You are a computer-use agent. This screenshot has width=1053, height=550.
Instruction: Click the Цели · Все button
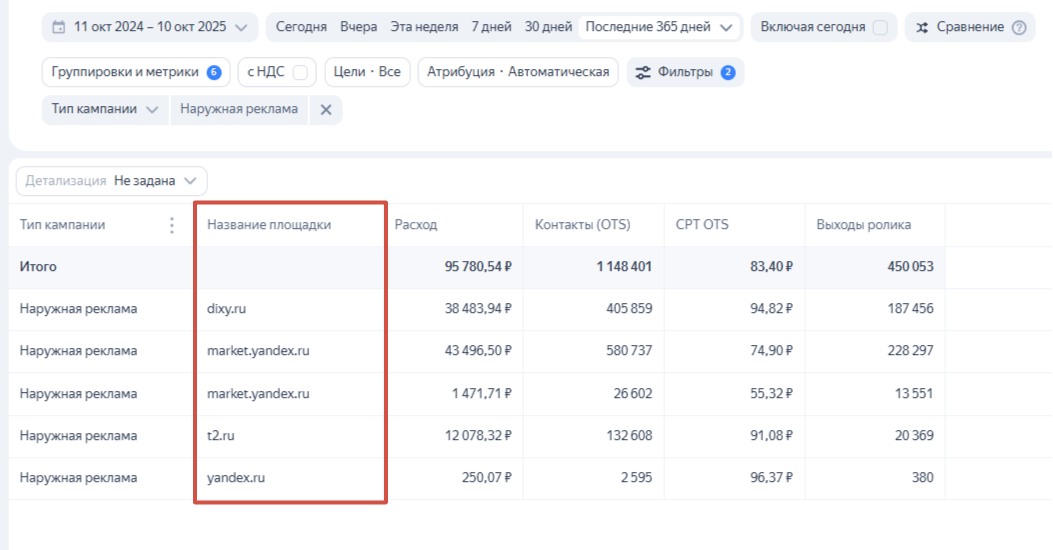pos(366,72)
